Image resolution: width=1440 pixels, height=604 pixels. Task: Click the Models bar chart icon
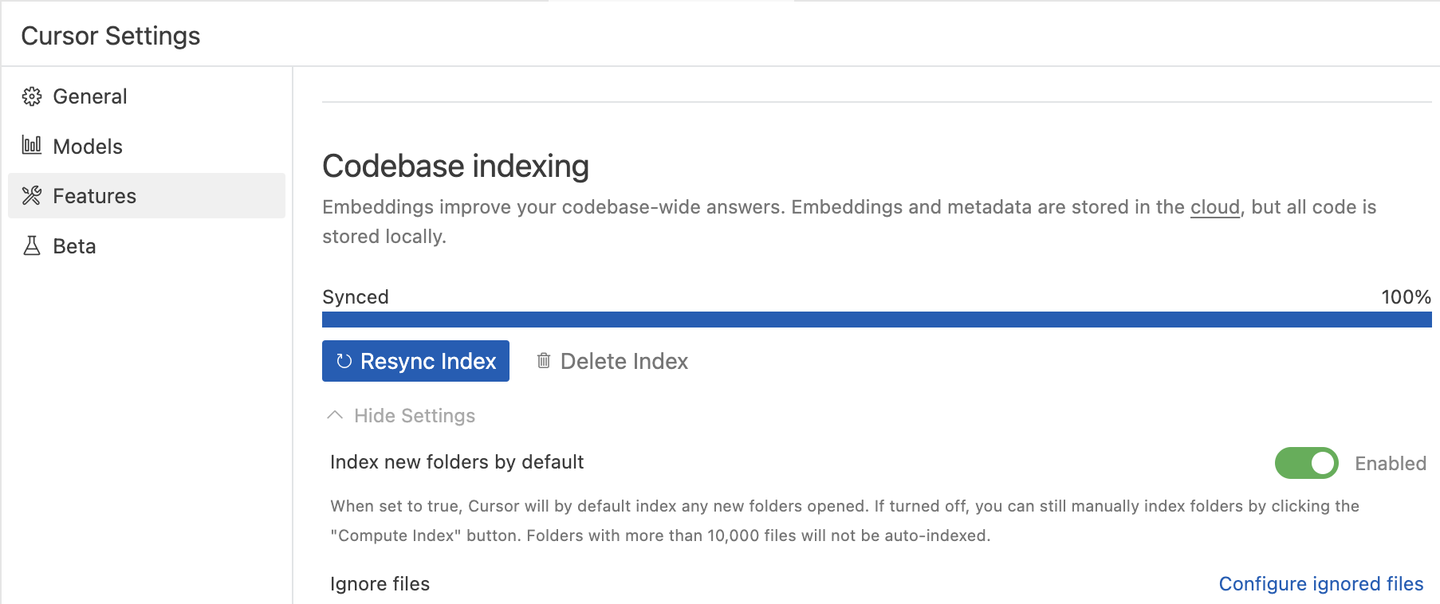(x=32, y=146)
